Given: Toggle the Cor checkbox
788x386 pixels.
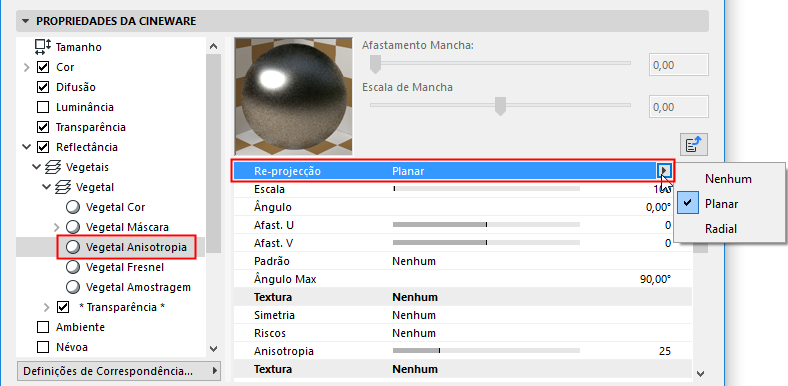Looking at the screenshot, I should (43, 67).
